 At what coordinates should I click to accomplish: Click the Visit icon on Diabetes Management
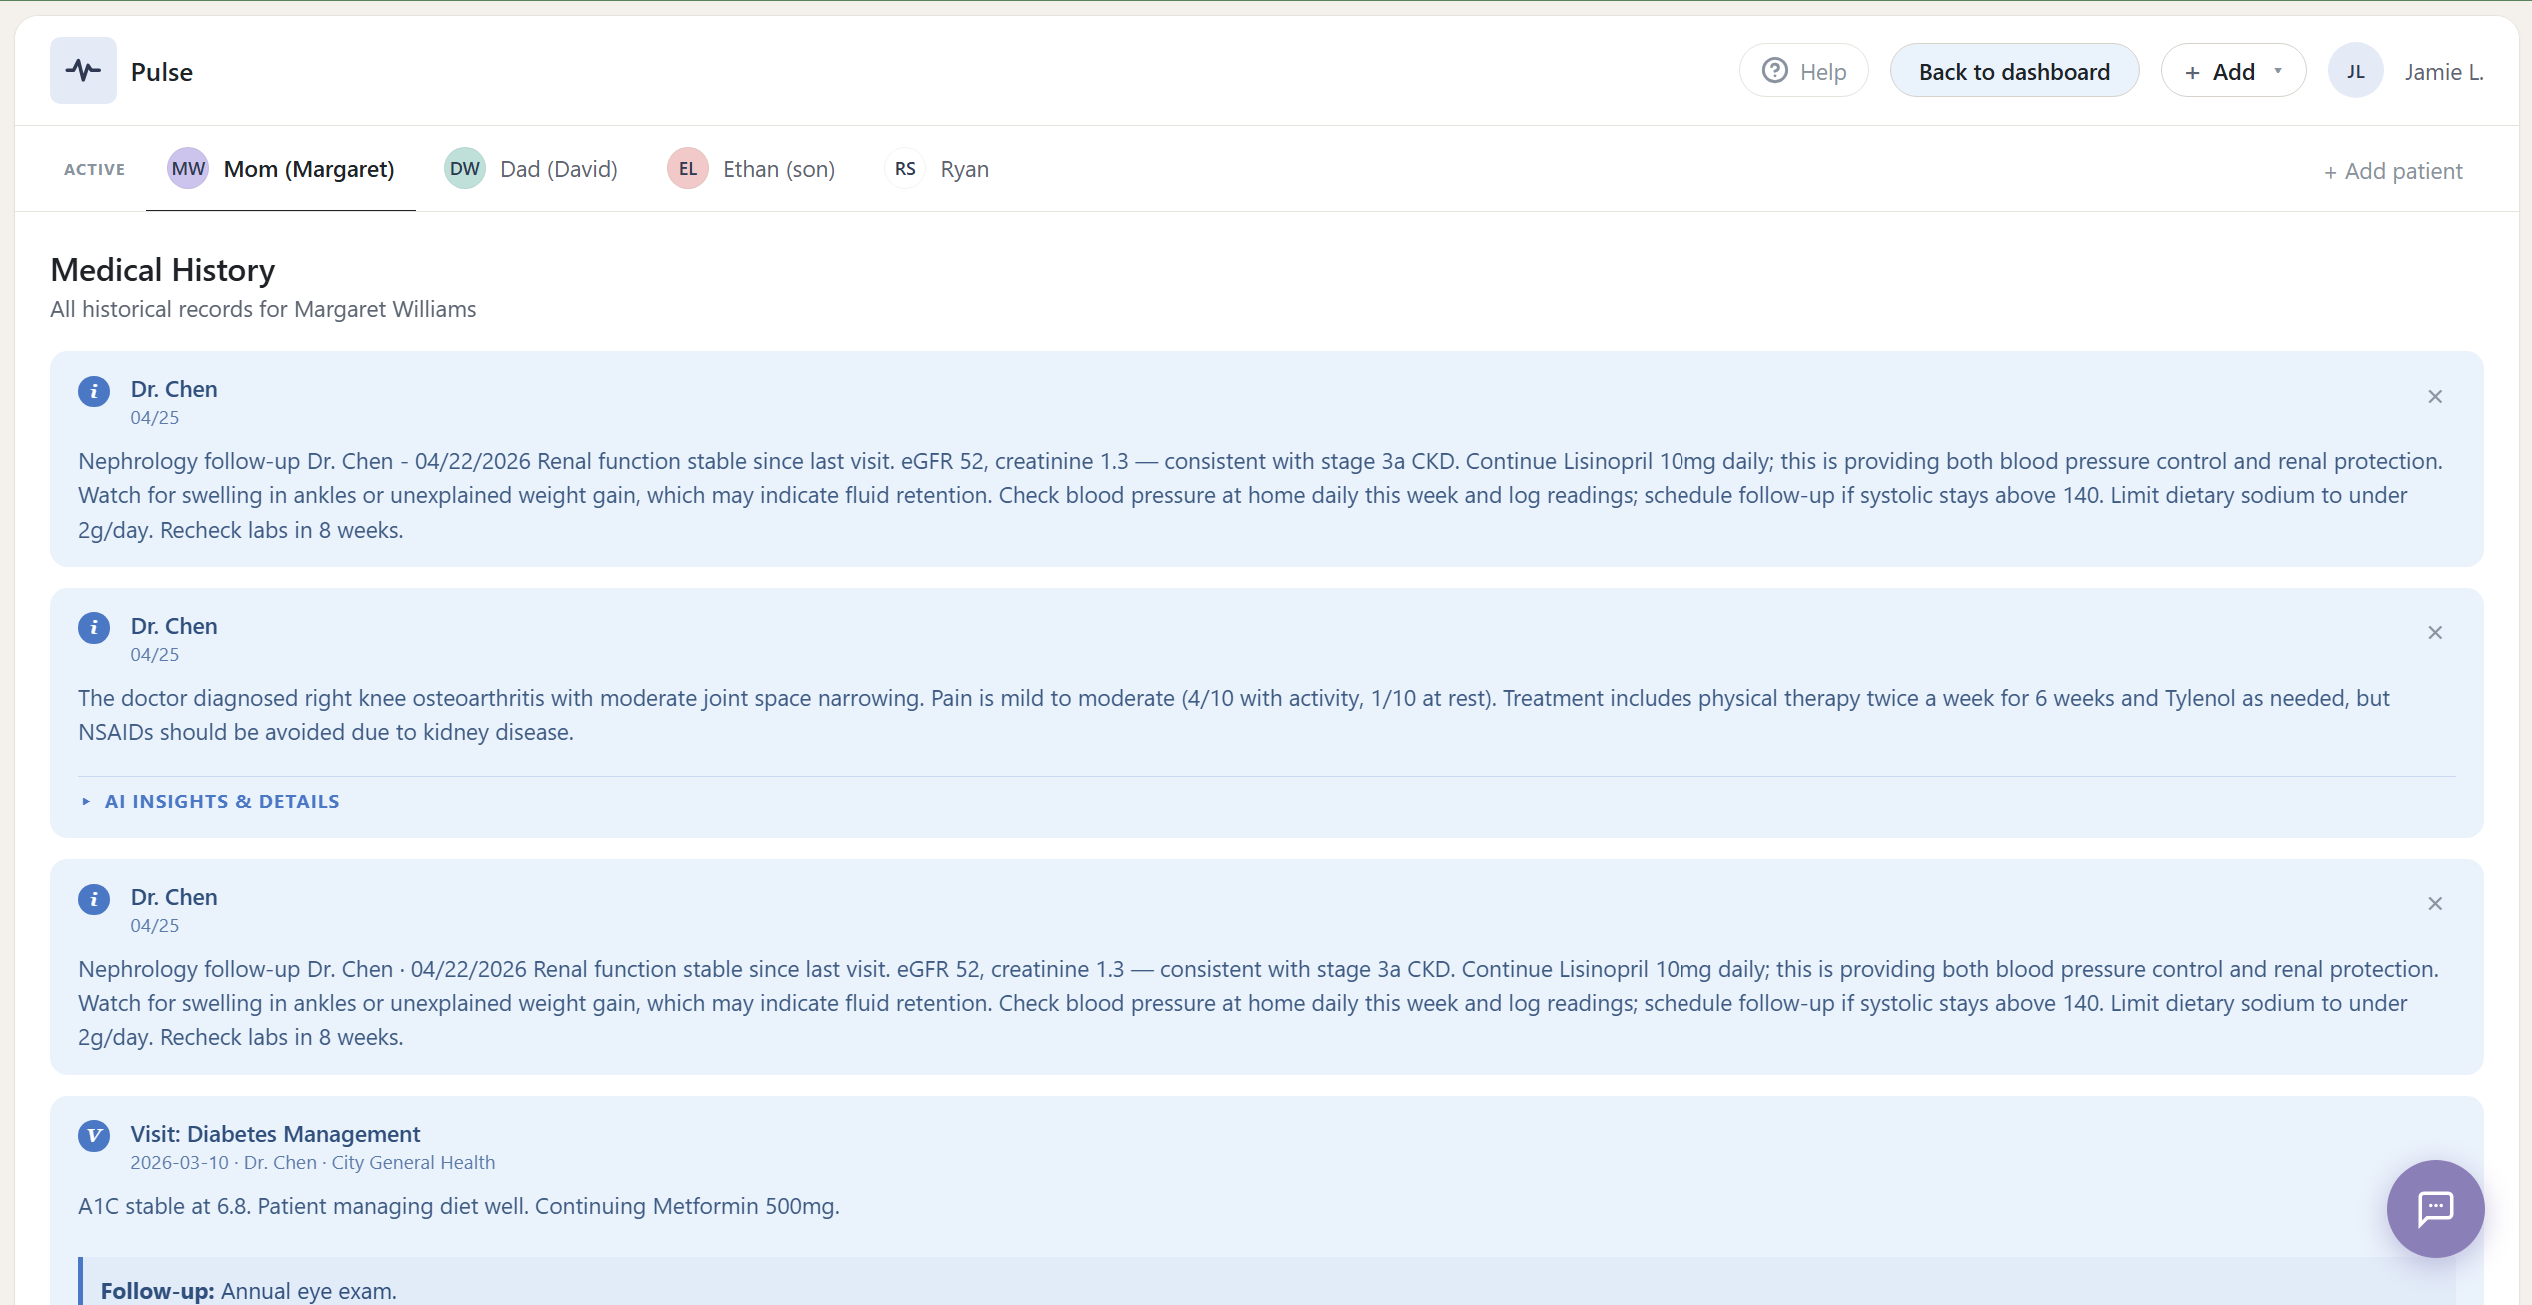click(x=94, y=1136)
